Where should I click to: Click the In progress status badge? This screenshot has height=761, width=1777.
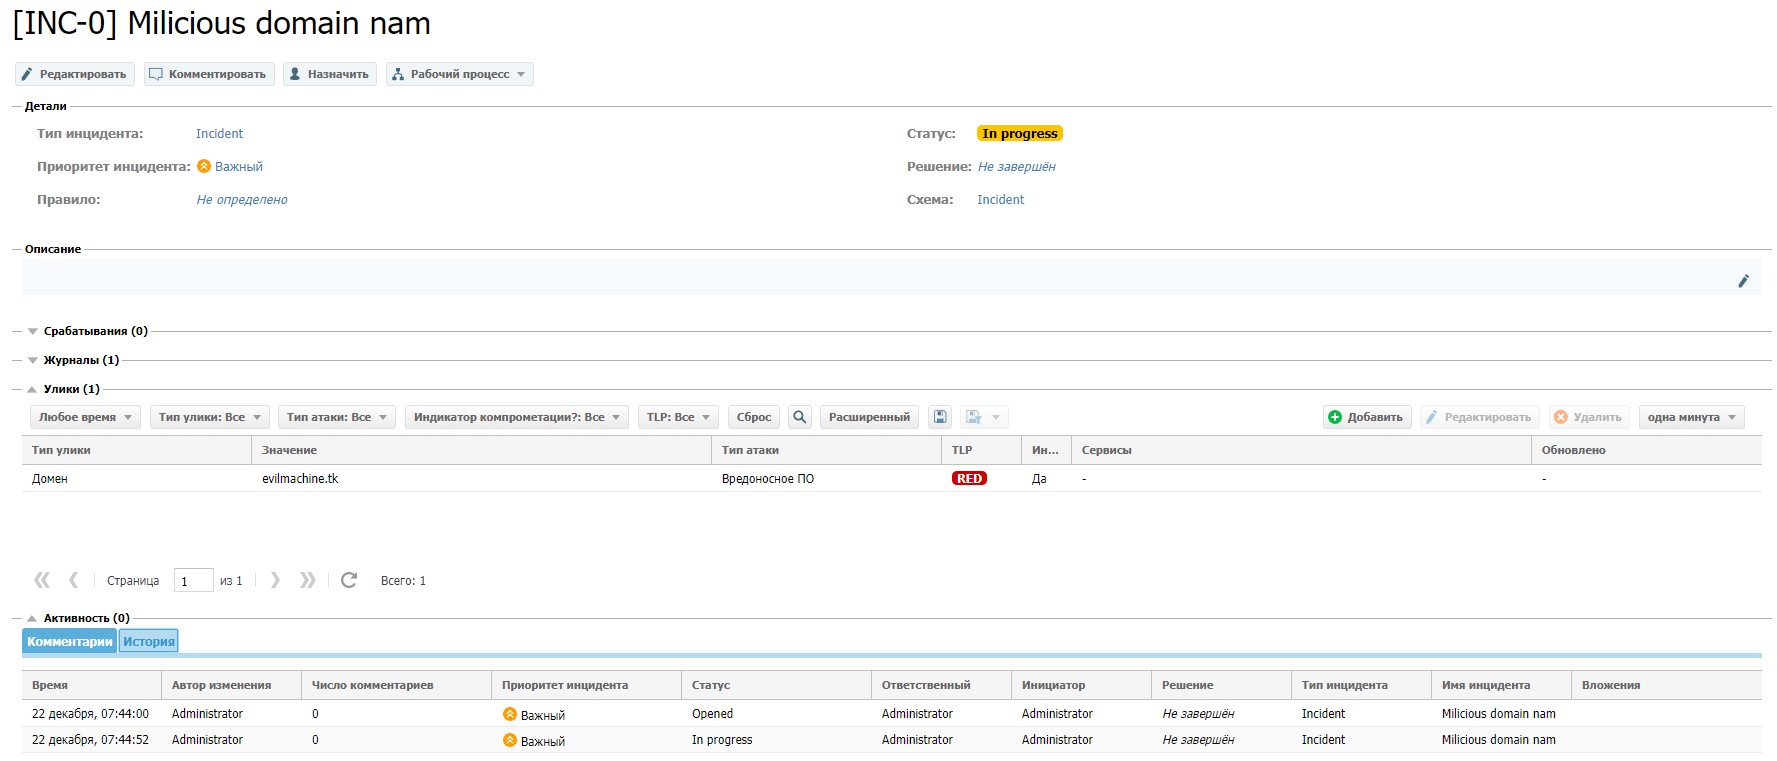[1019, 134]
